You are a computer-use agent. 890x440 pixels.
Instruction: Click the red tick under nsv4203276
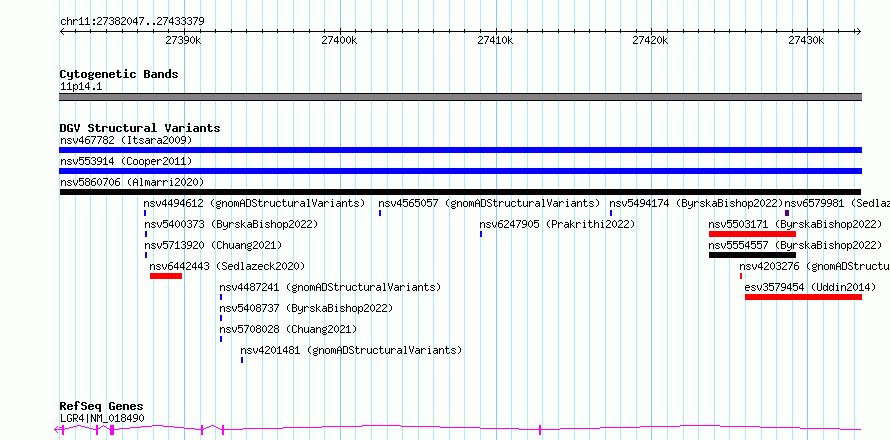pos(741,276)
